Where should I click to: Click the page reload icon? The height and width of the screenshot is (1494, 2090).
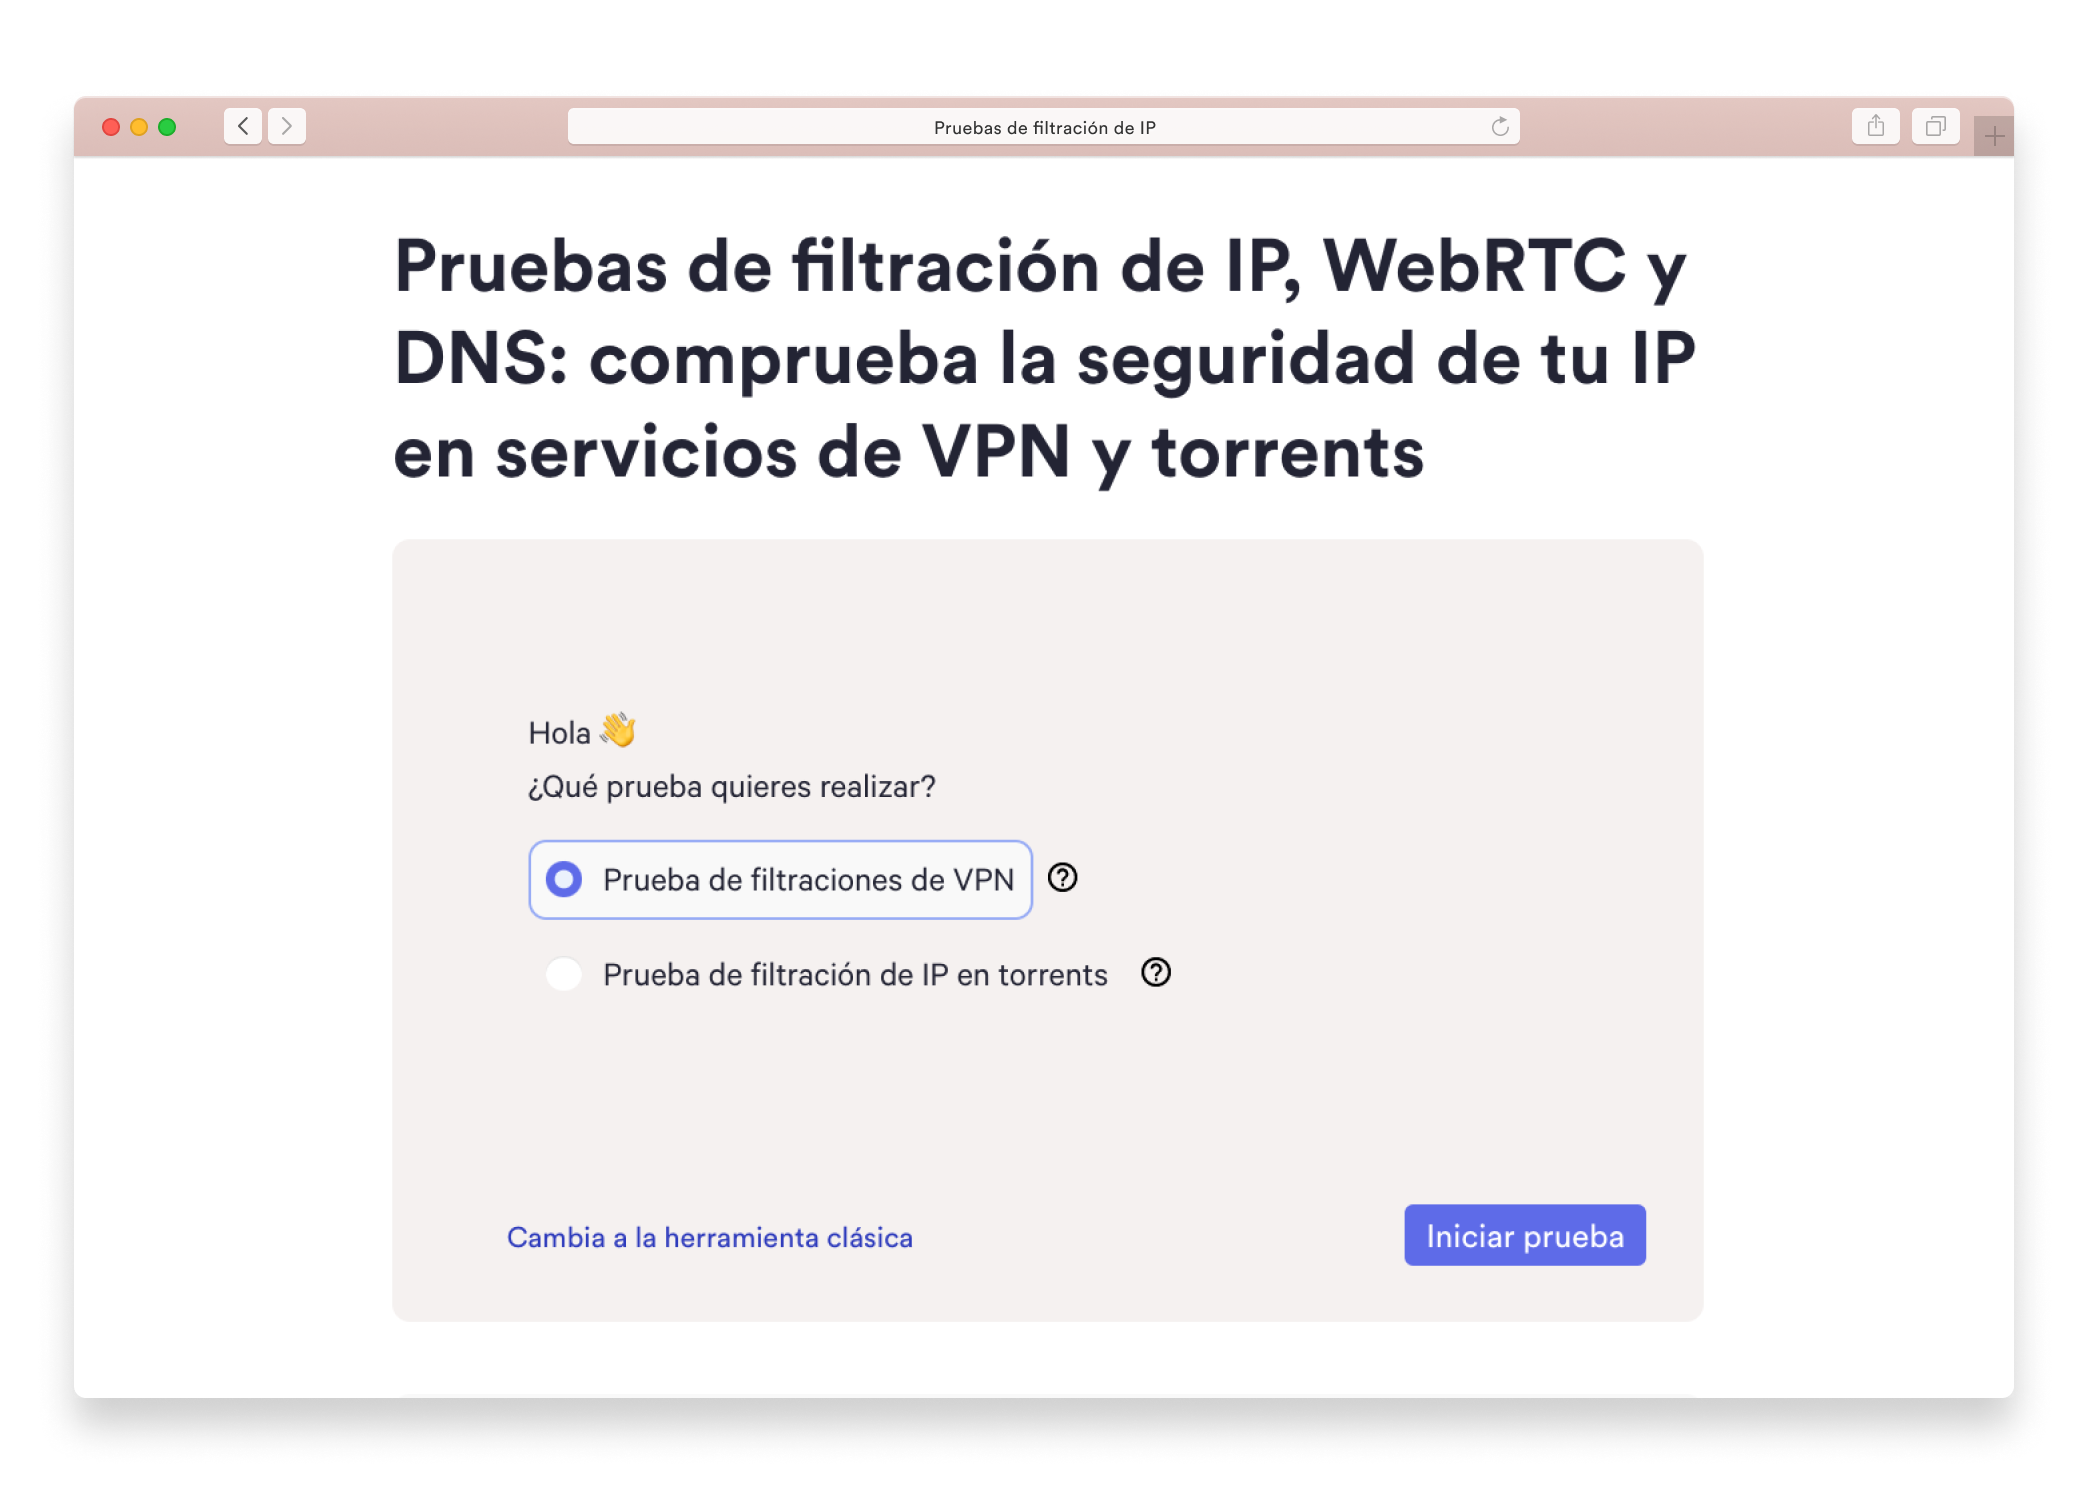[x=1500, y=128]
